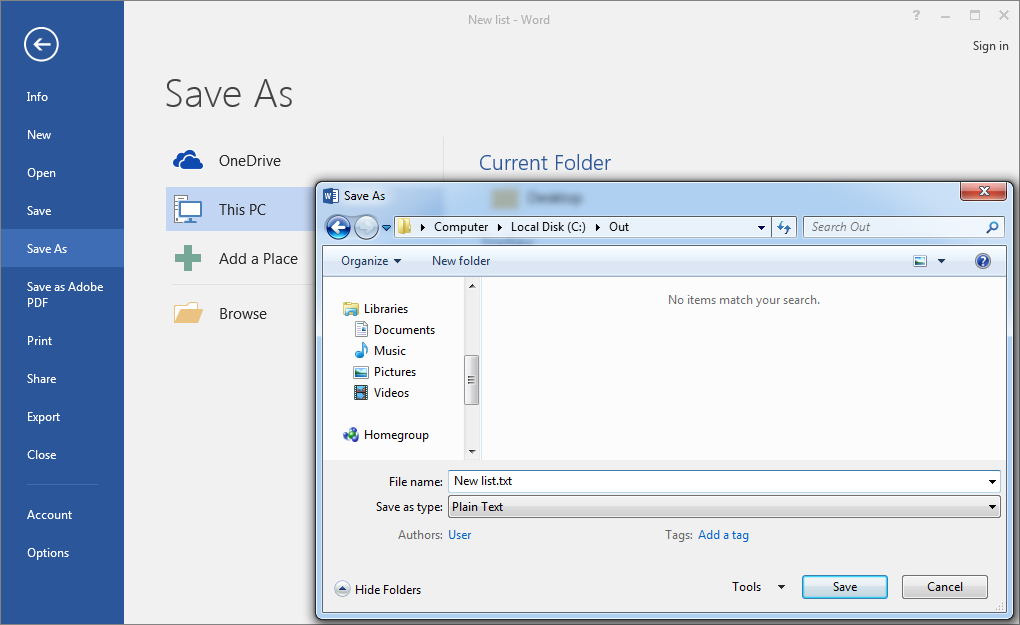The height and width of the screenshot is (625, 1020).
Task: Click the Save button in dialog
Action: pyautogui.click(x=844, y=587)
